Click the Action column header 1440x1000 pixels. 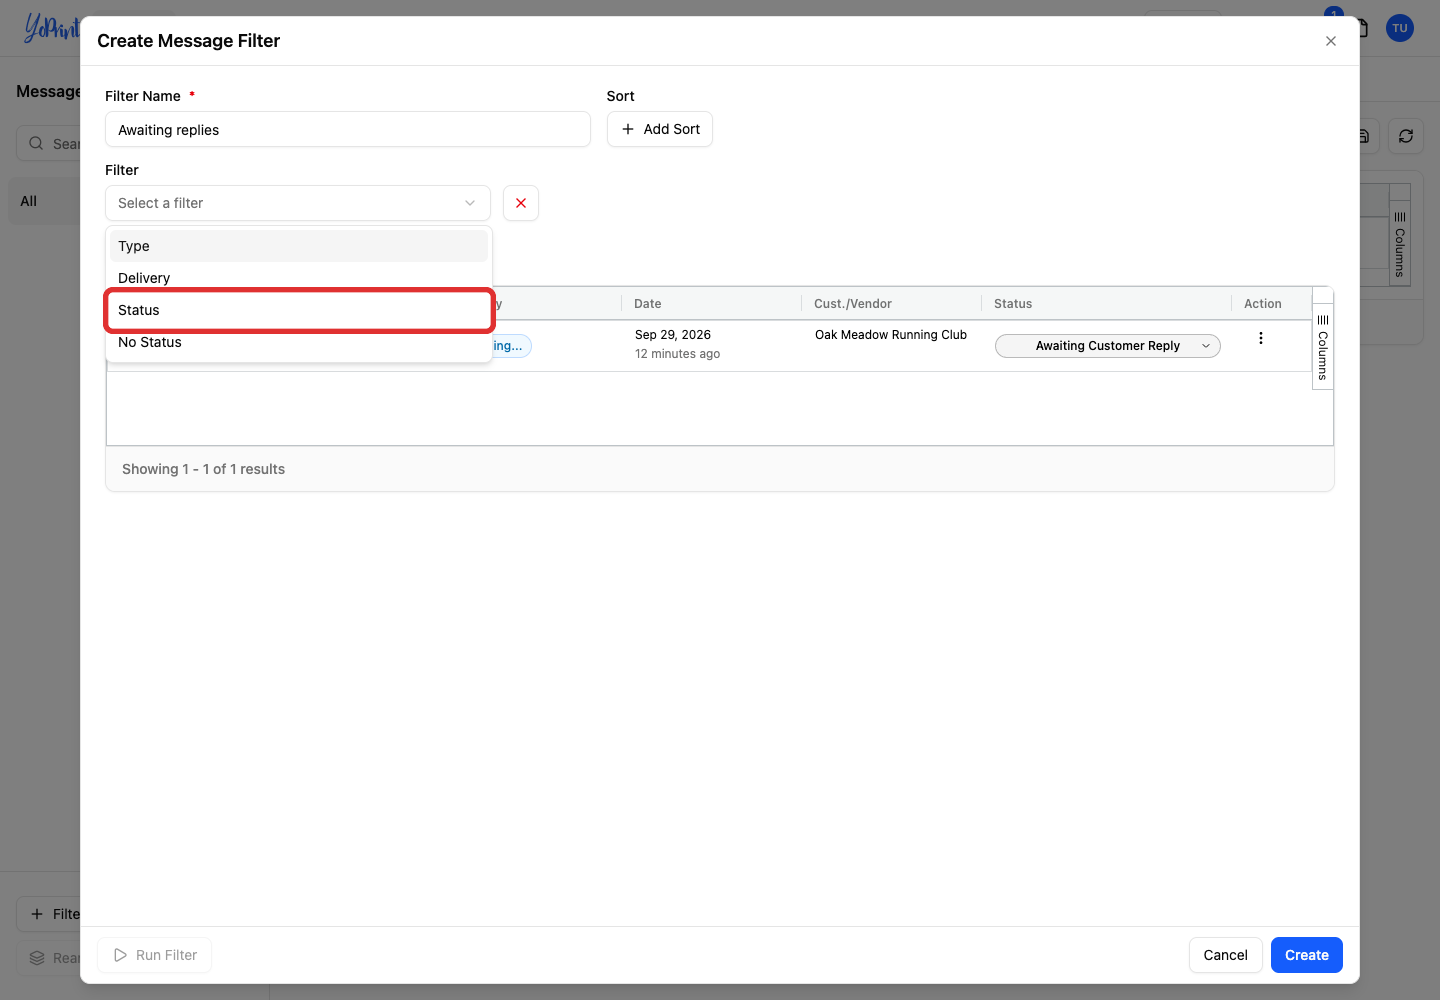[x=1271, y=304]
